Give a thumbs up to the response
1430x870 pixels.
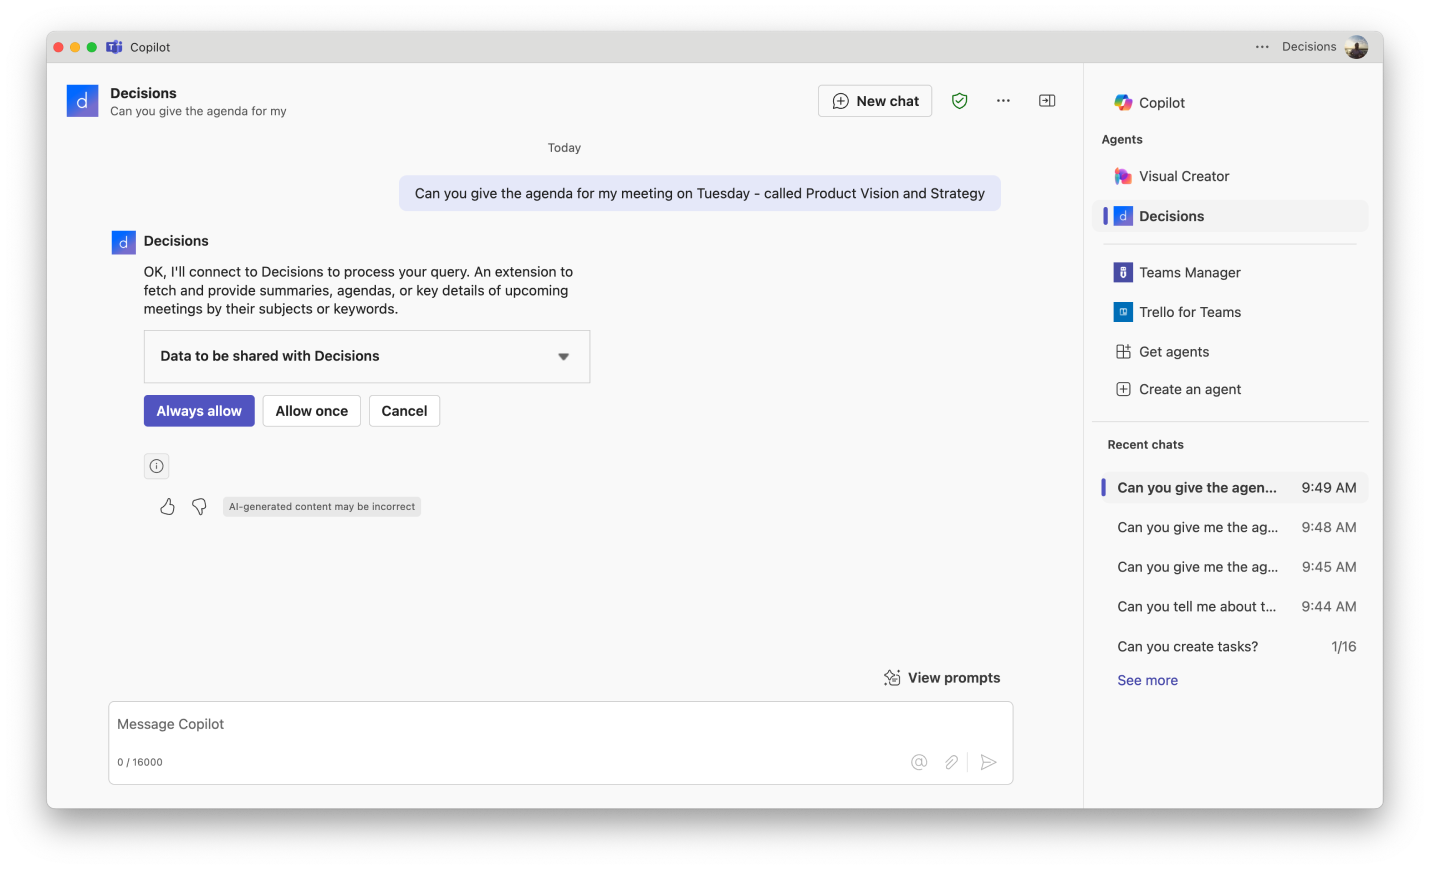(x=167, y=507)
